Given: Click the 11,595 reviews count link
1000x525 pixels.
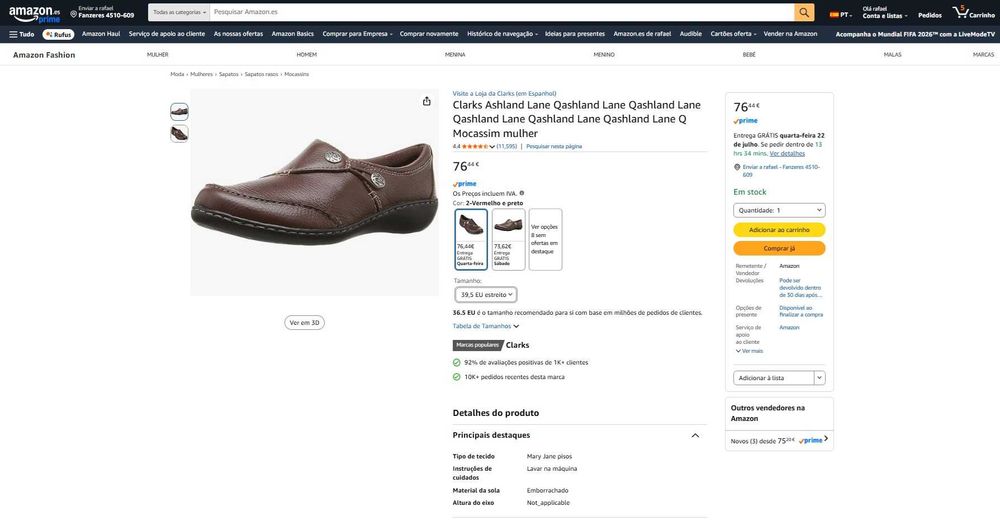Looking at the screenshot, I should click(506, 147).
